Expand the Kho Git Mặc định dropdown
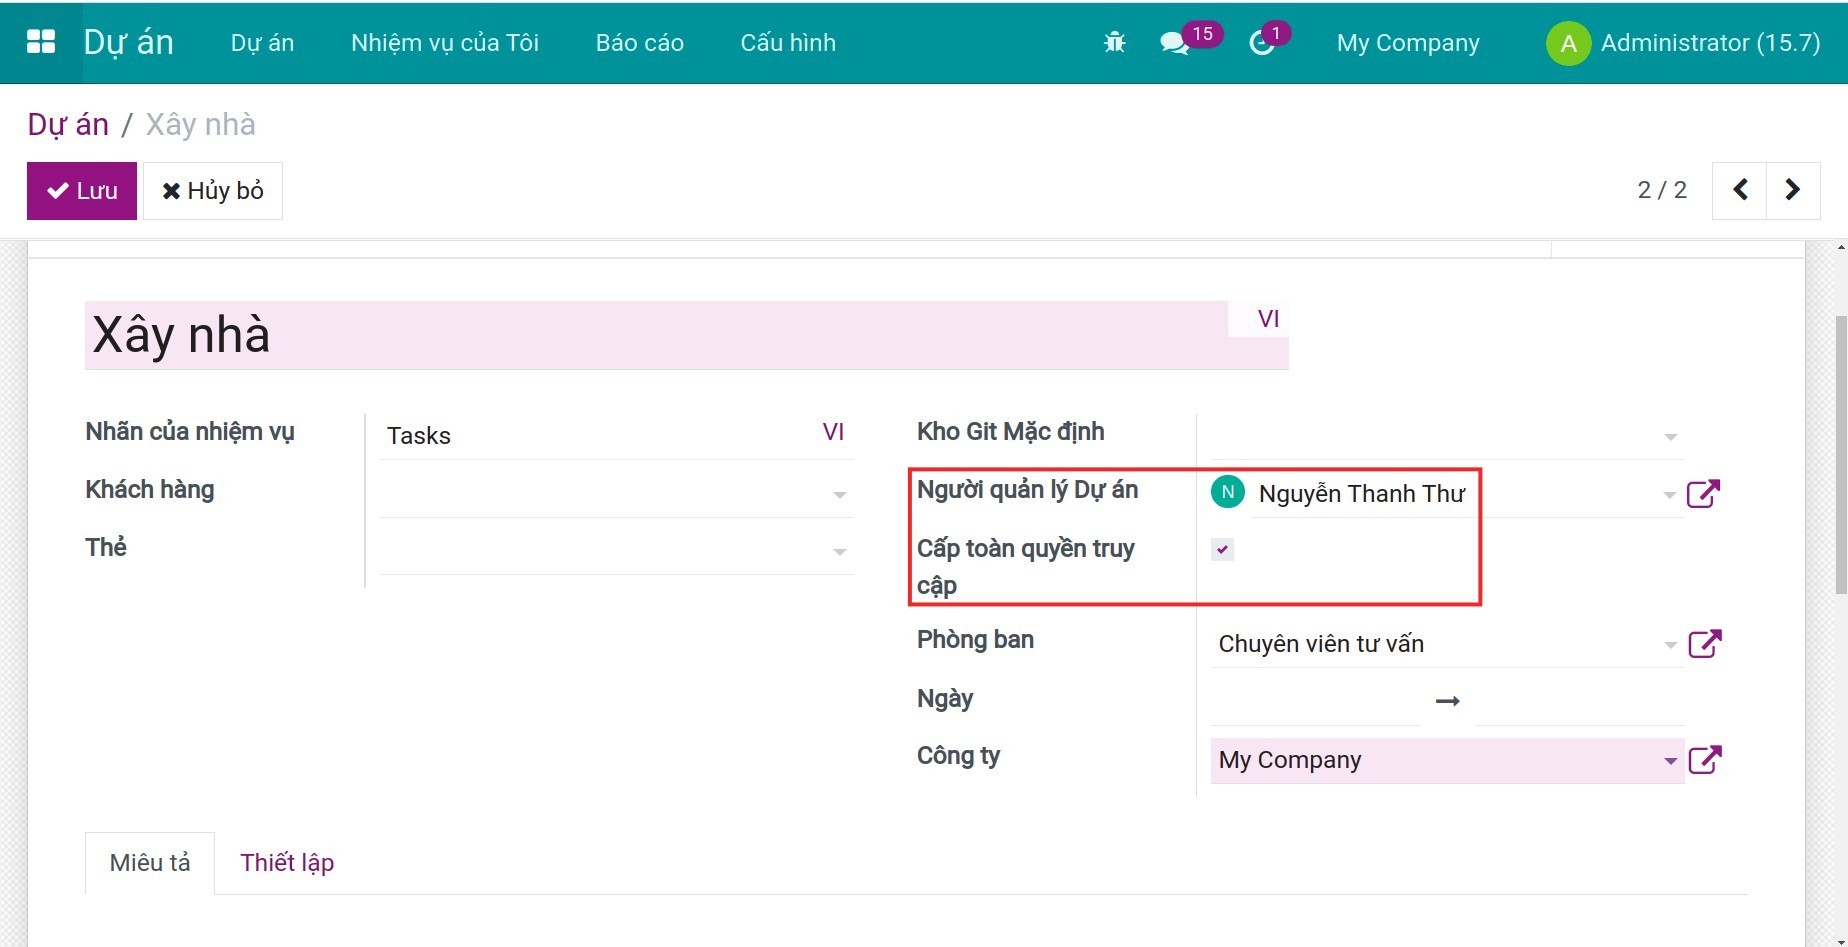The image size is (1848, 947). click(1670, 437)
